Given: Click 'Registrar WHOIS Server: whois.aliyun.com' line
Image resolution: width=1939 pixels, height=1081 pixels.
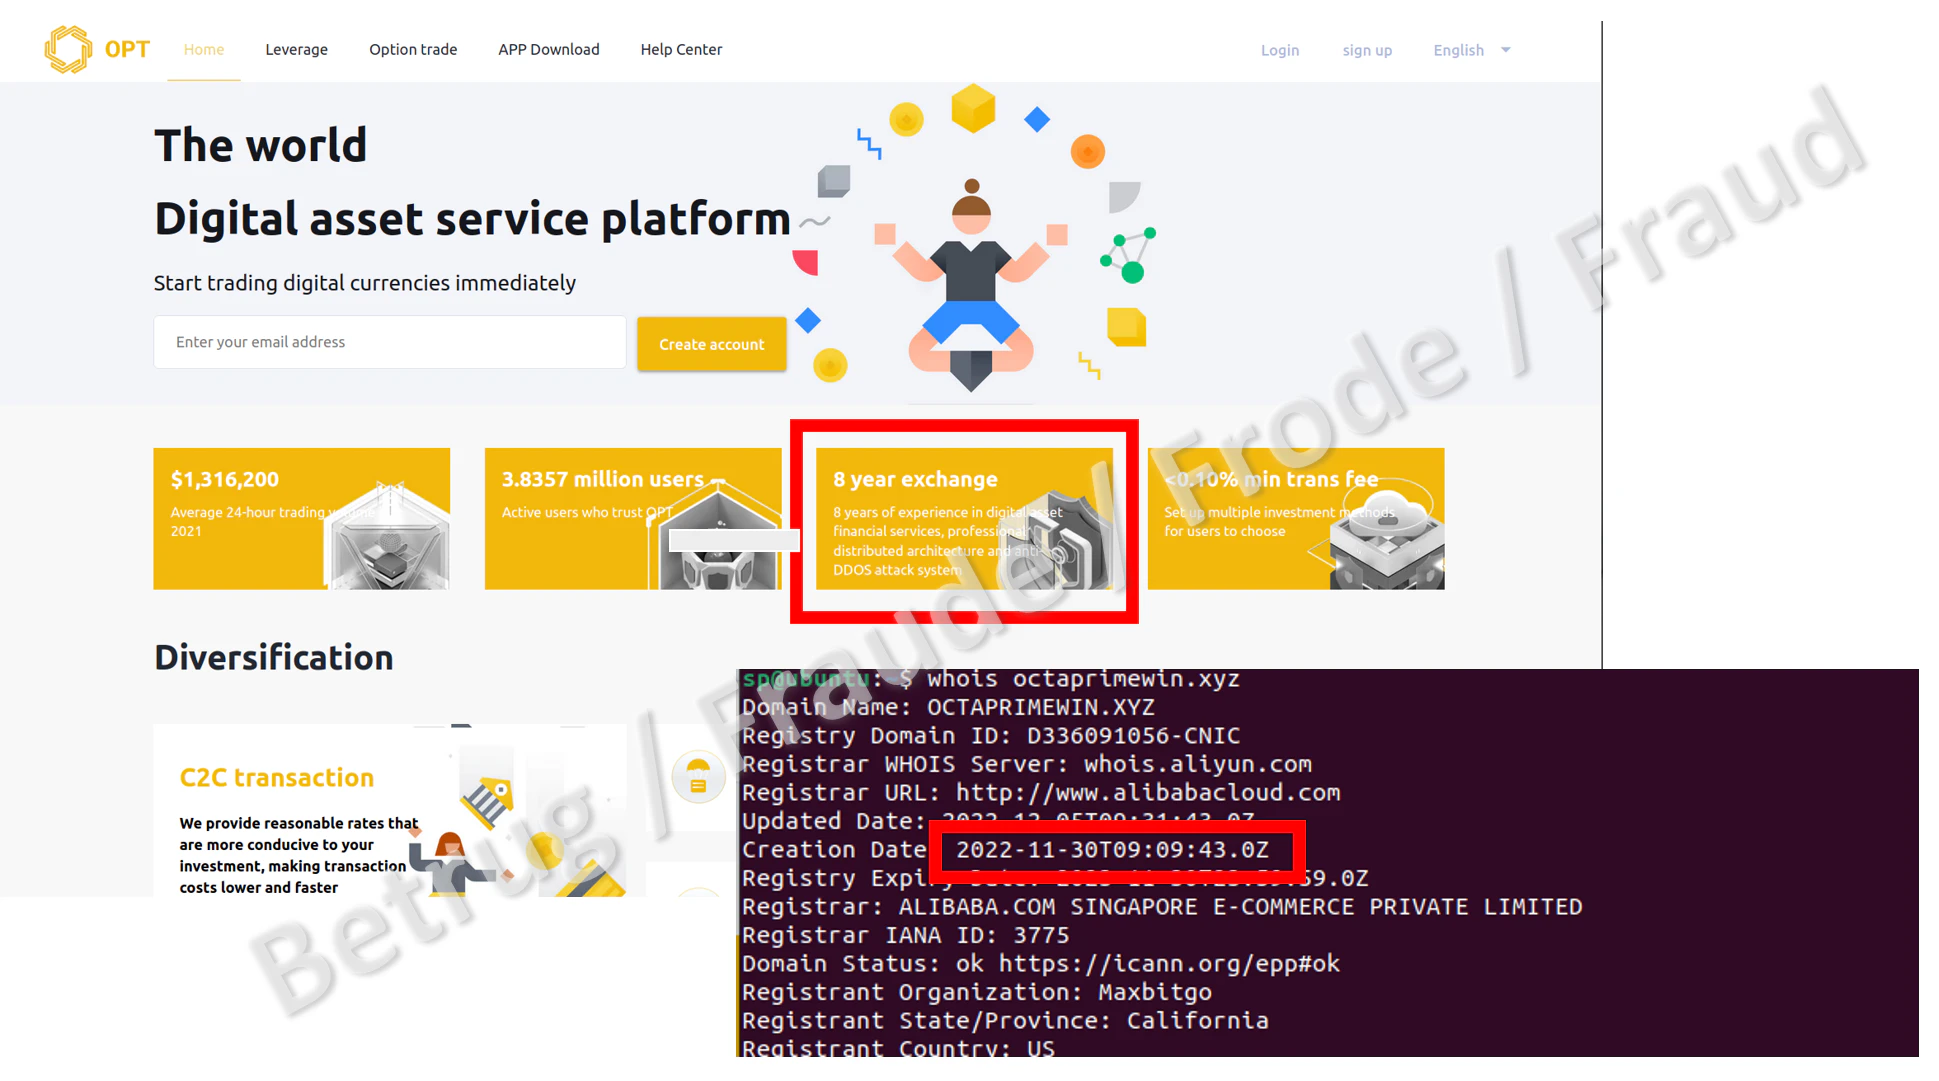Looking at the screenshot, I should [x=1027, y=764].
